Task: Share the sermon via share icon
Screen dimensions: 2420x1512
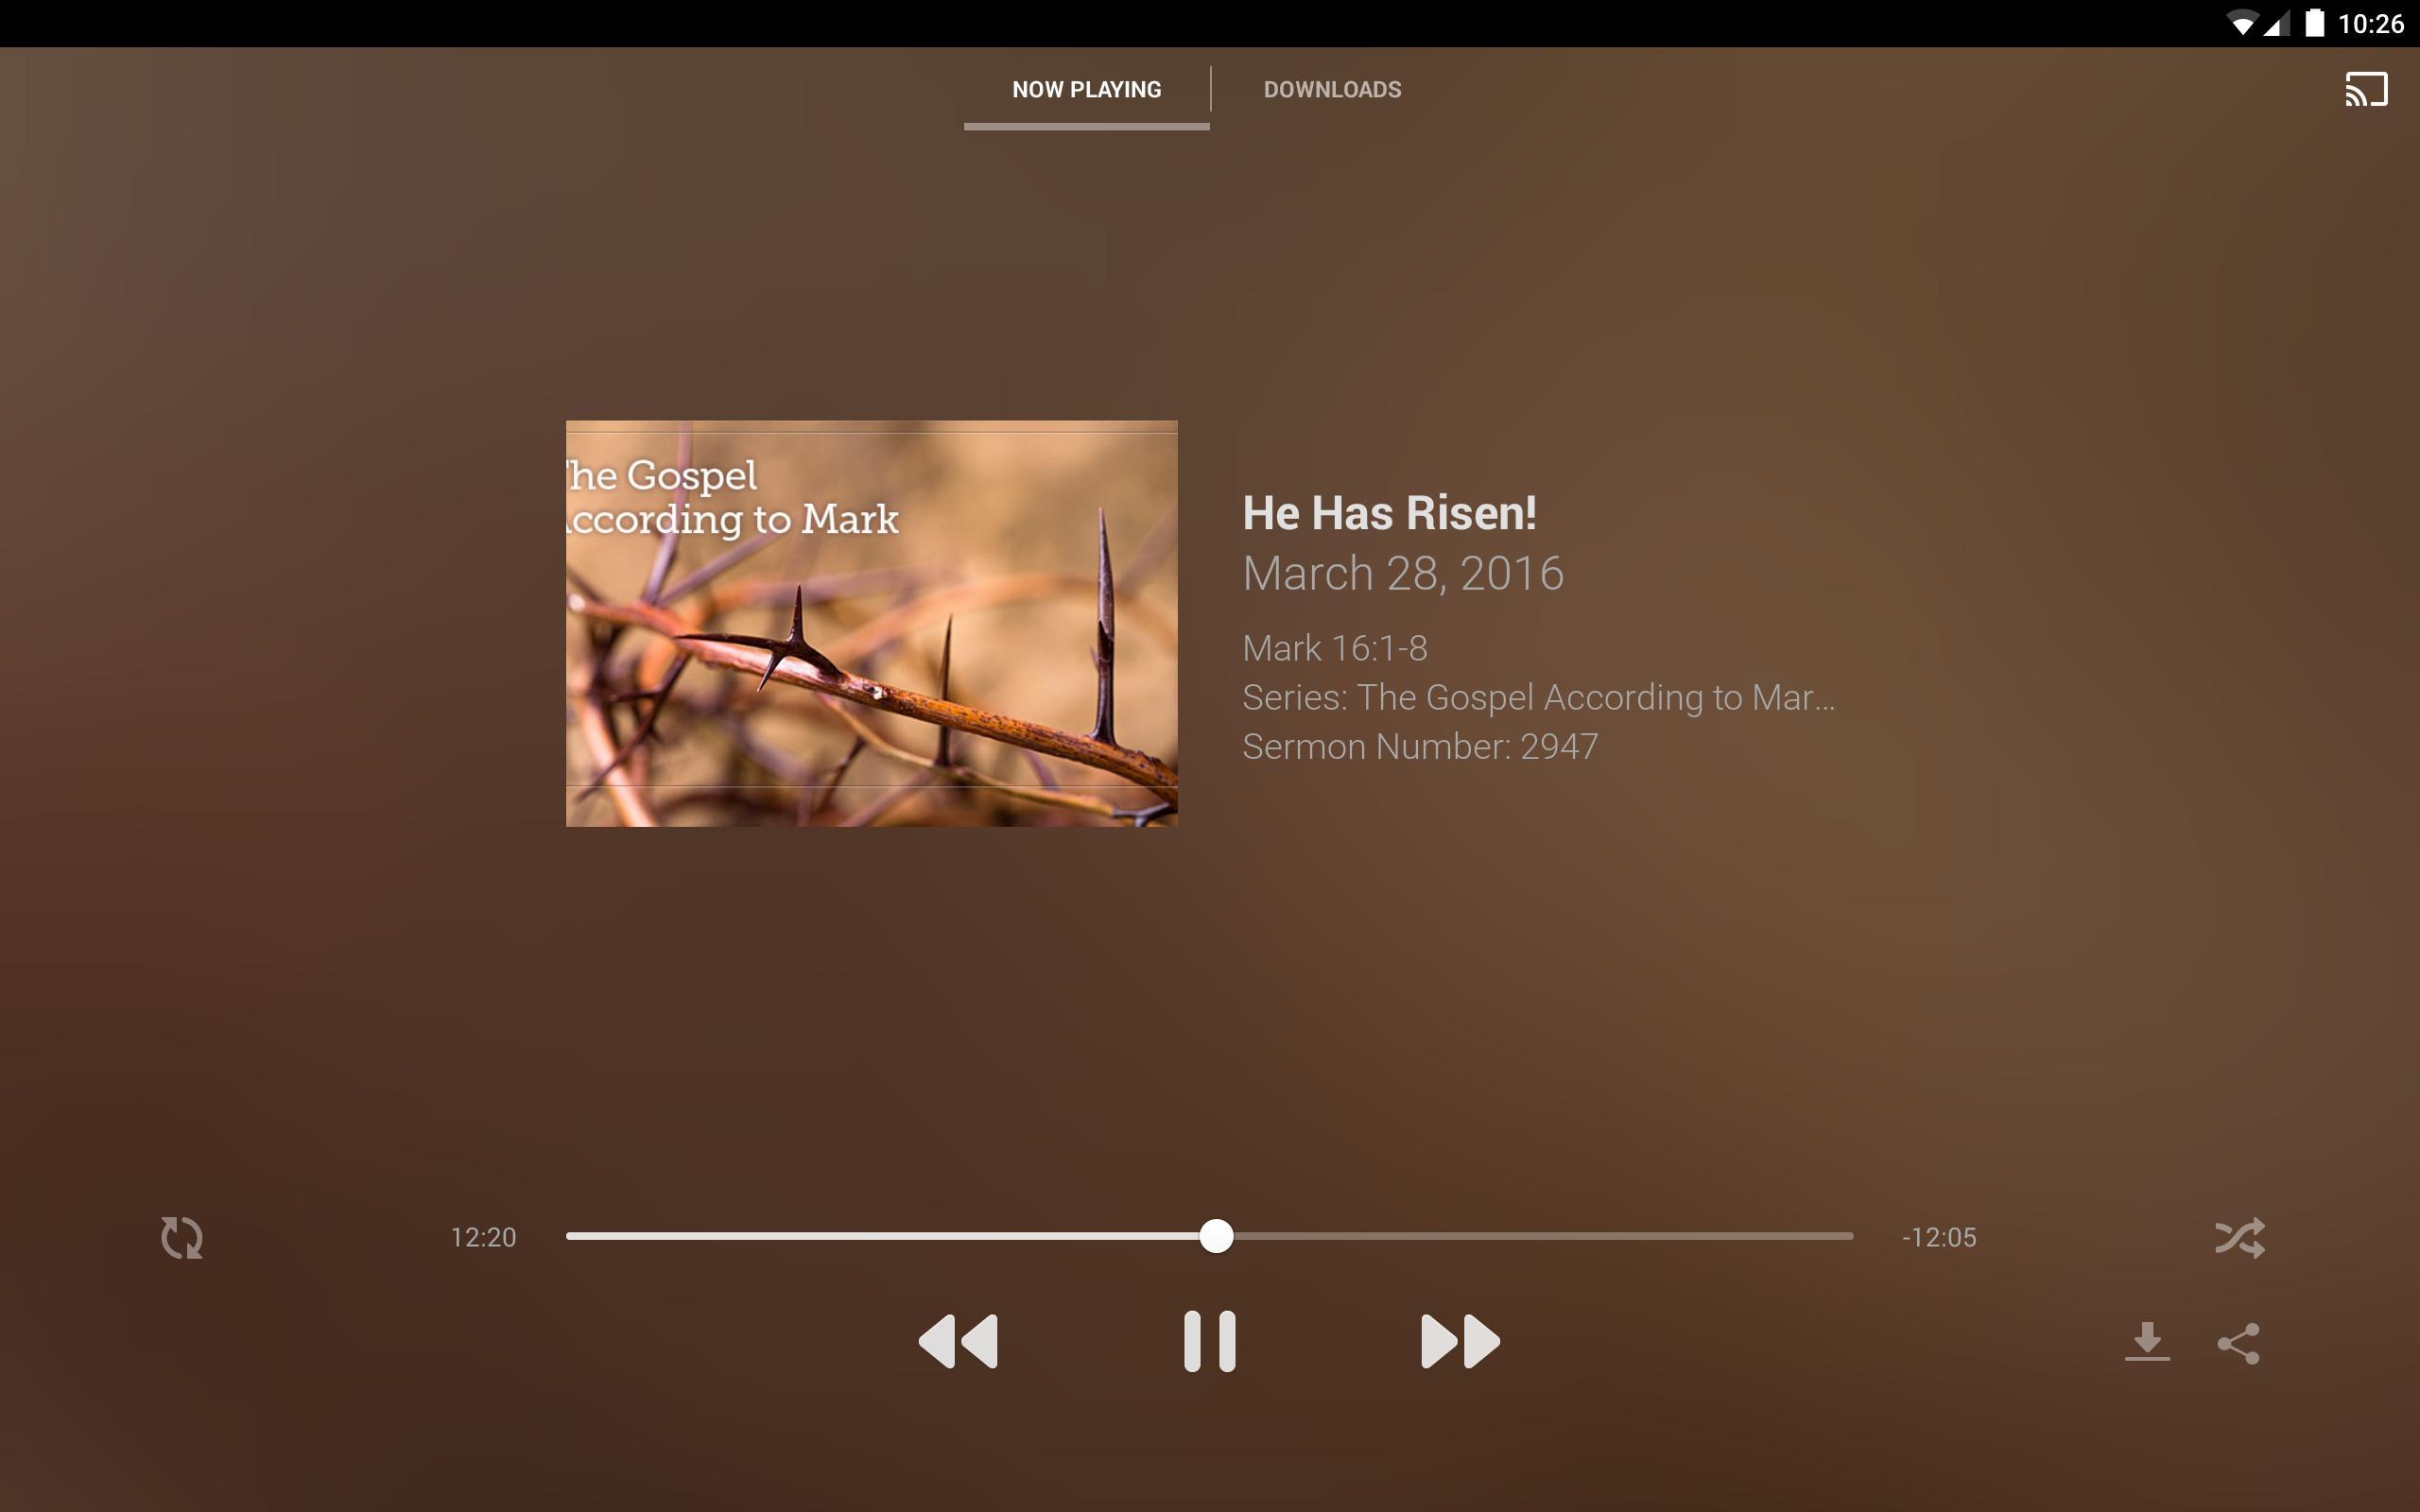Action: pyautogui.click(x=2238, y=1343)
